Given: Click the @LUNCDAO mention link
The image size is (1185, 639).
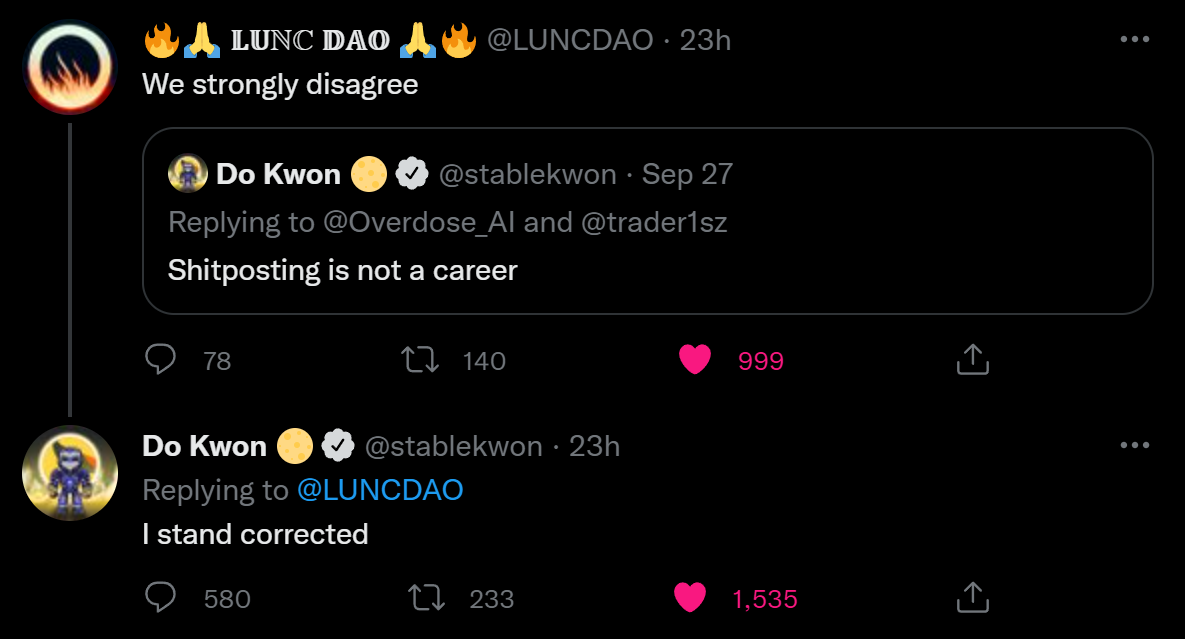Looking at the screenshot, I should [380, 490].
